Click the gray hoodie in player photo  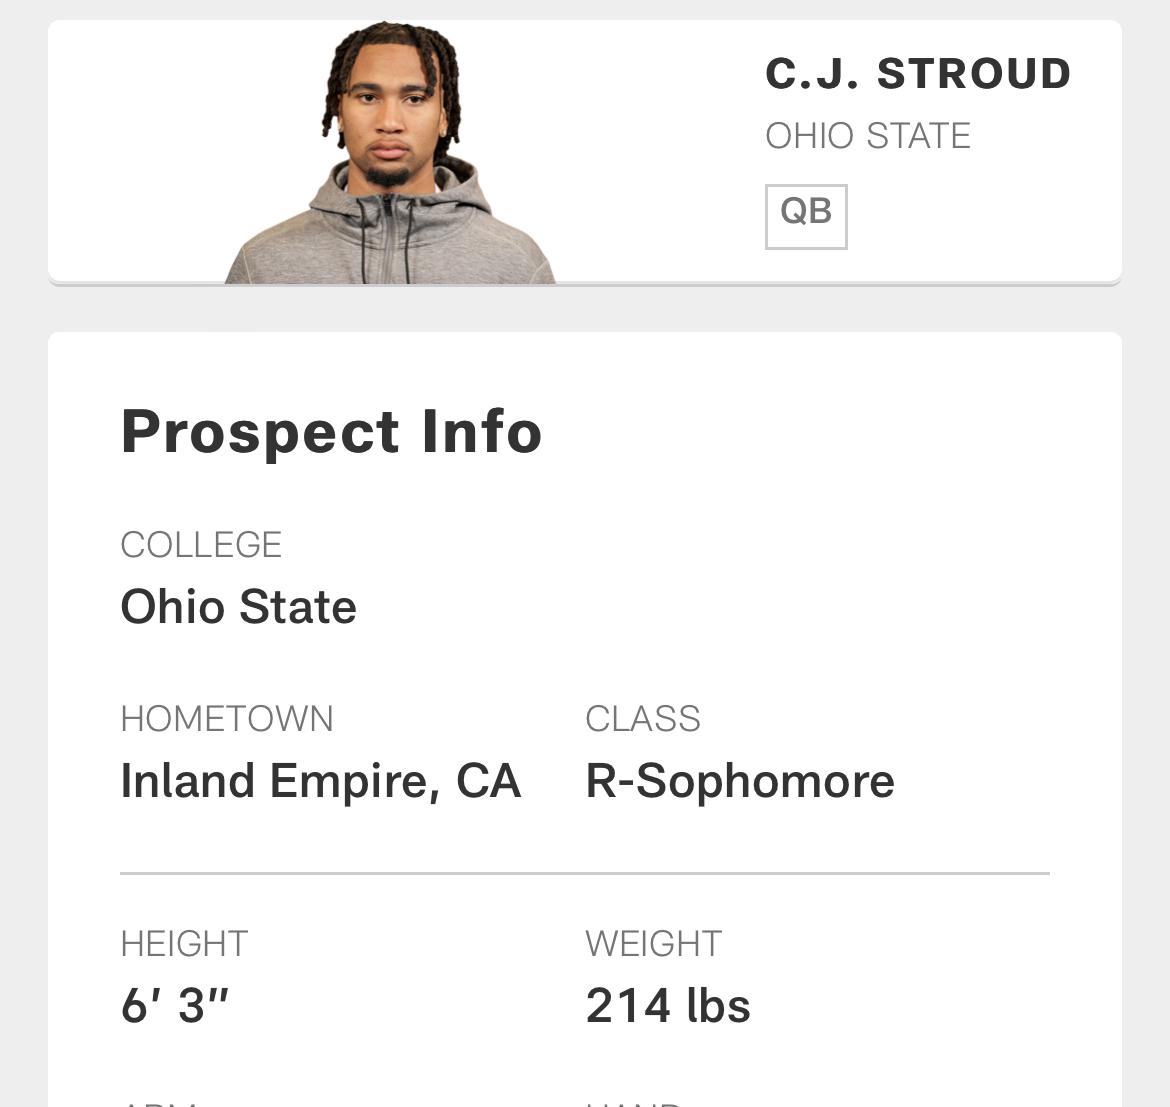[x=390, y=239]
